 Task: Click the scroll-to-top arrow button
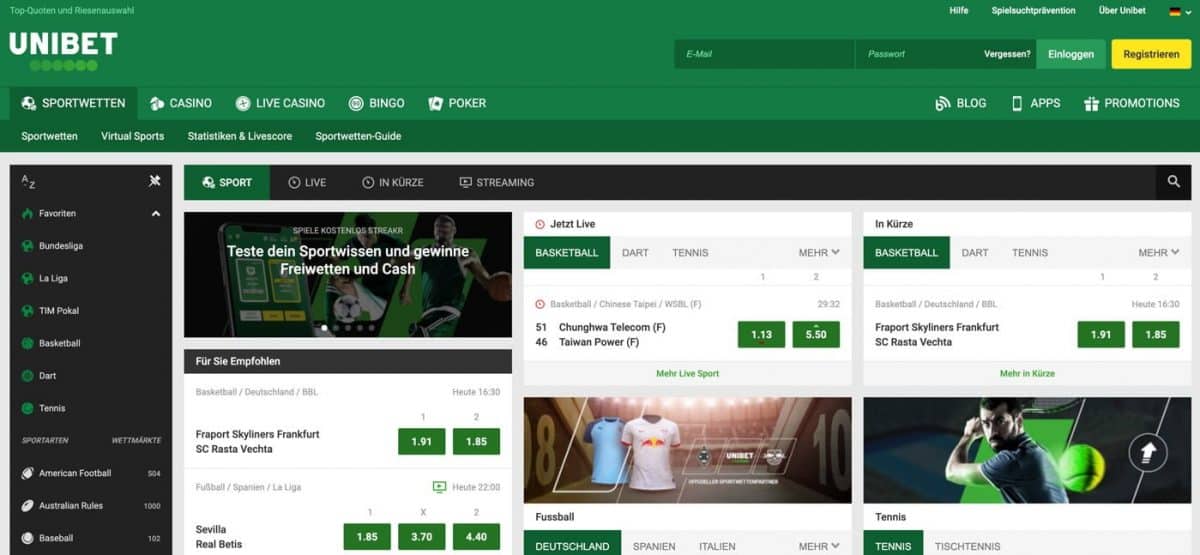pos(1148,454)
